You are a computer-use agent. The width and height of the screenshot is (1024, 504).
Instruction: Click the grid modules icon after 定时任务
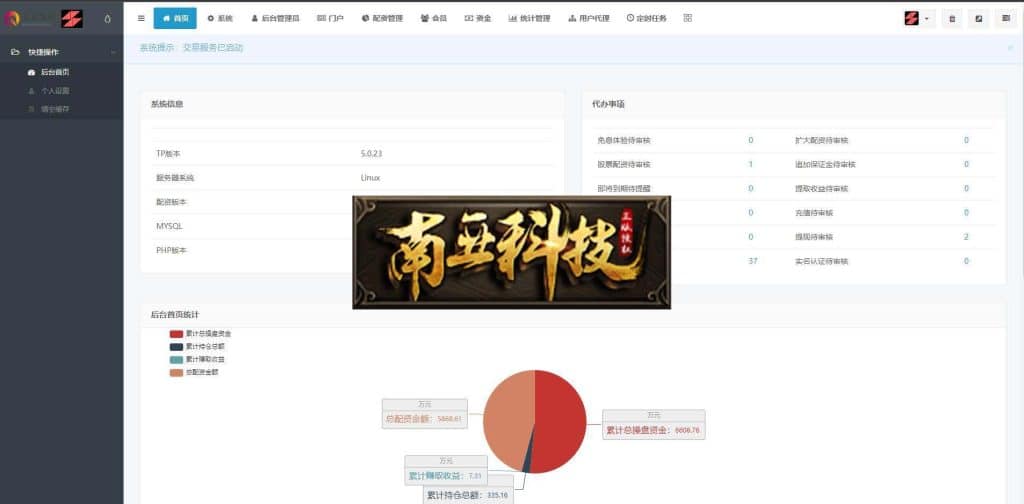(688, 18)
